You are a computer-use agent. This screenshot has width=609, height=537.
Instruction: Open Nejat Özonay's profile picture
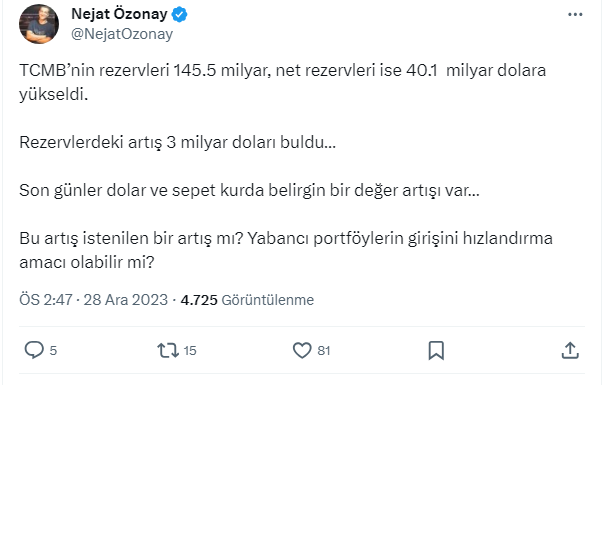click(39, 24)
